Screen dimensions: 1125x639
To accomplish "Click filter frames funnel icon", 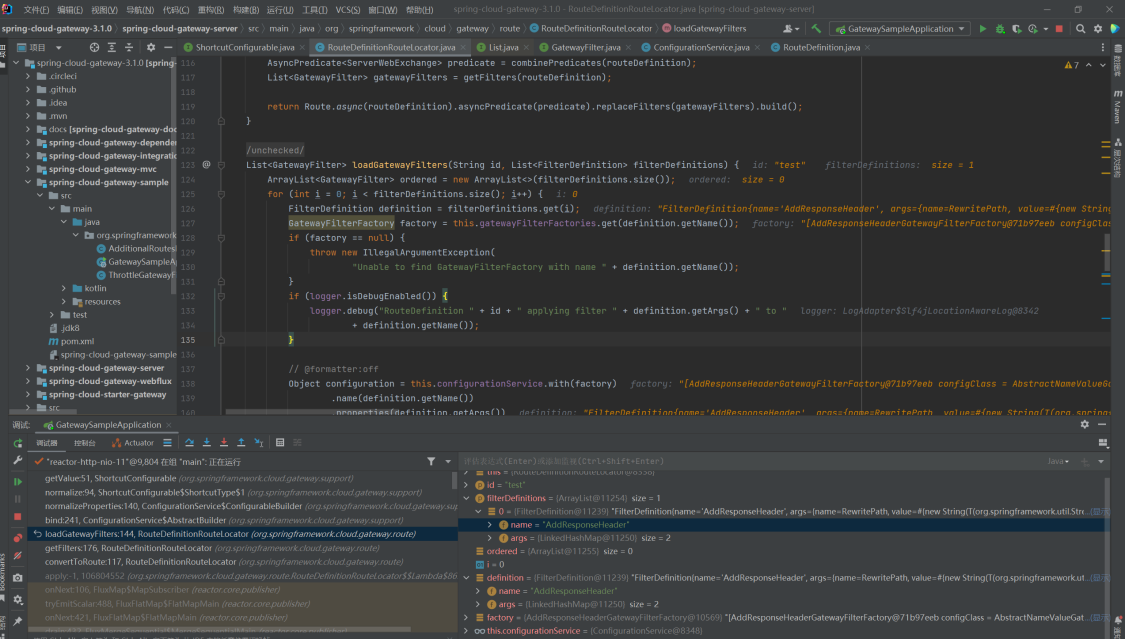I will pyautogui.click(x=431, y=461).
